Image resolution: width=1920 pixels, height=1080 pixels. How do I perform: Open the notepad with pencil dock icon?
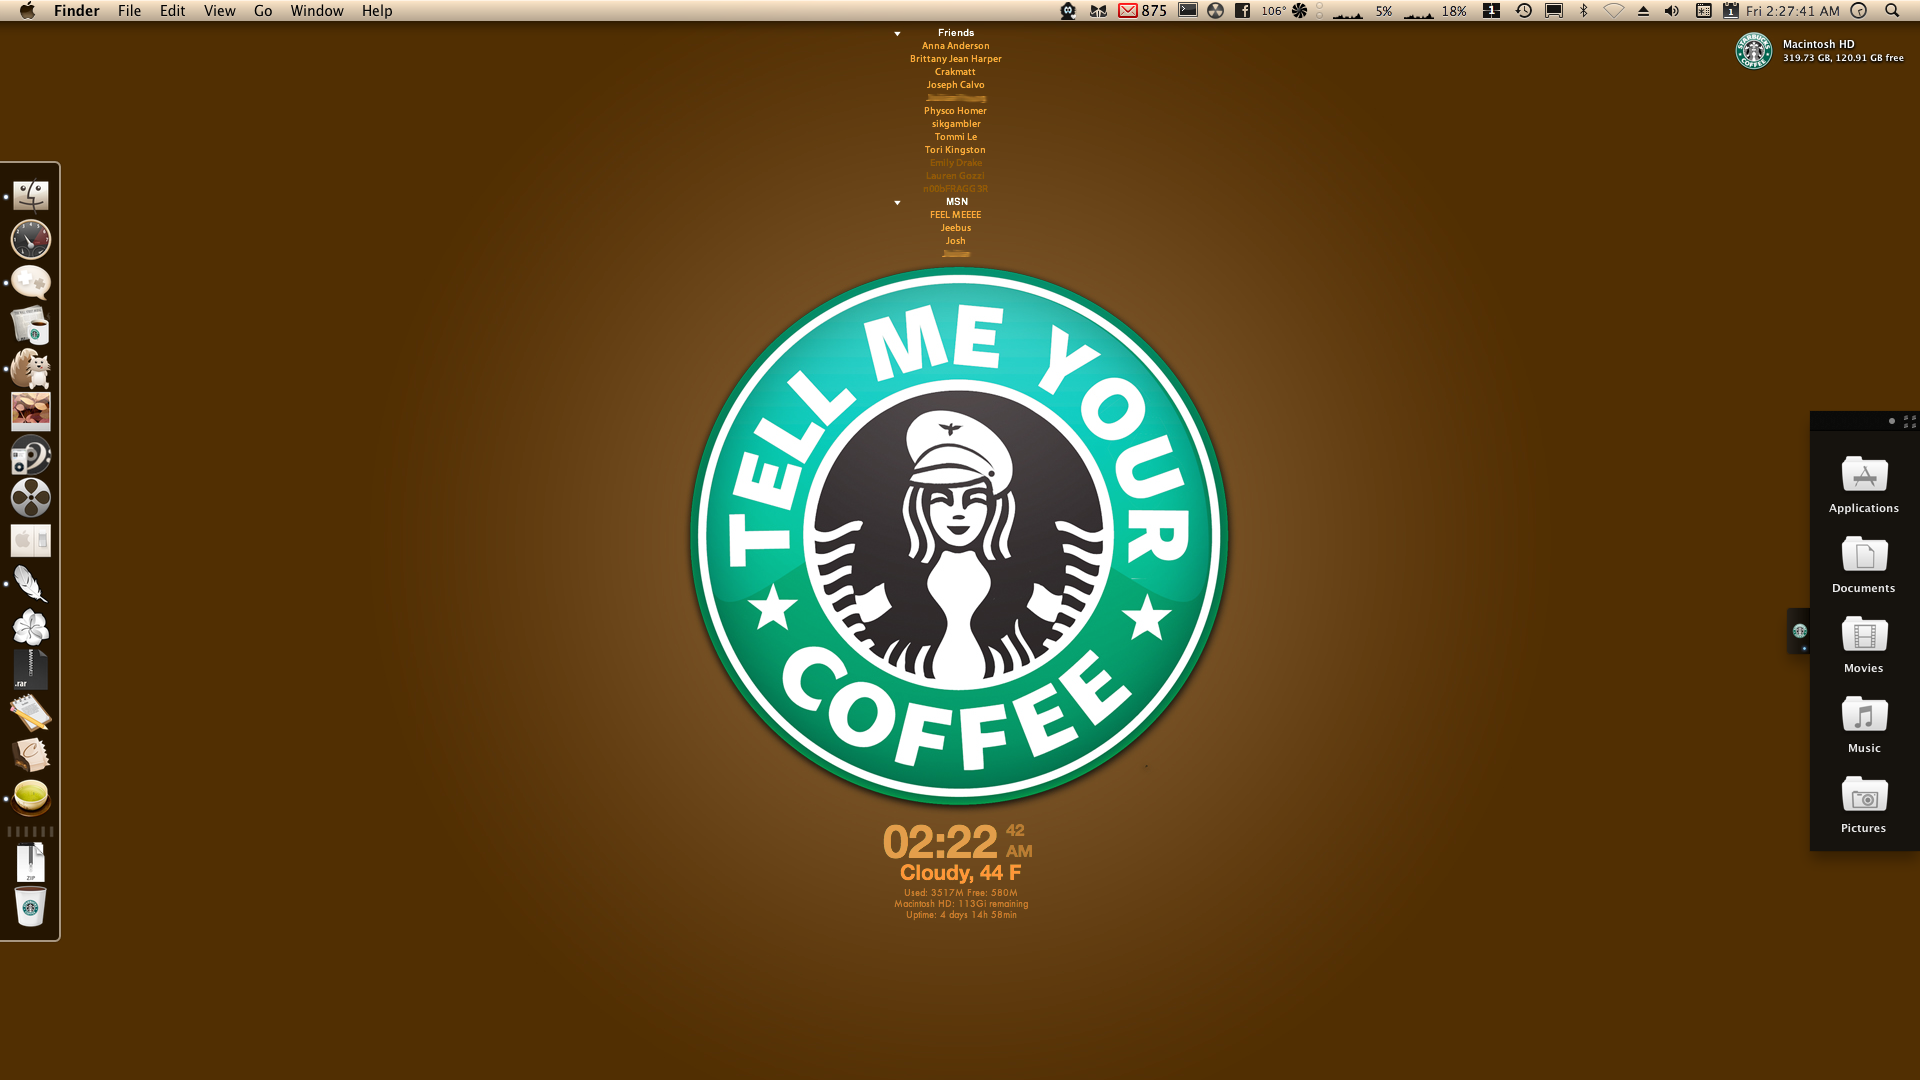[30, 713]
